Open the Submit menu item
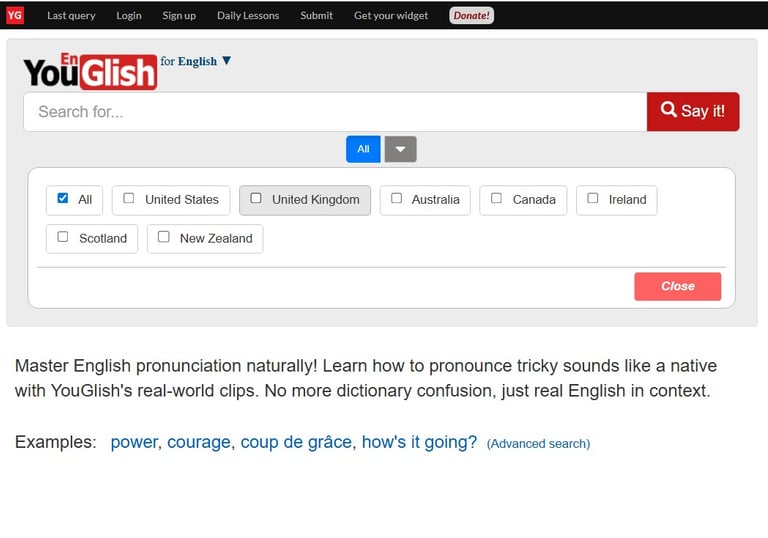This screenshot has height=538, width=768. coord(316,16)
